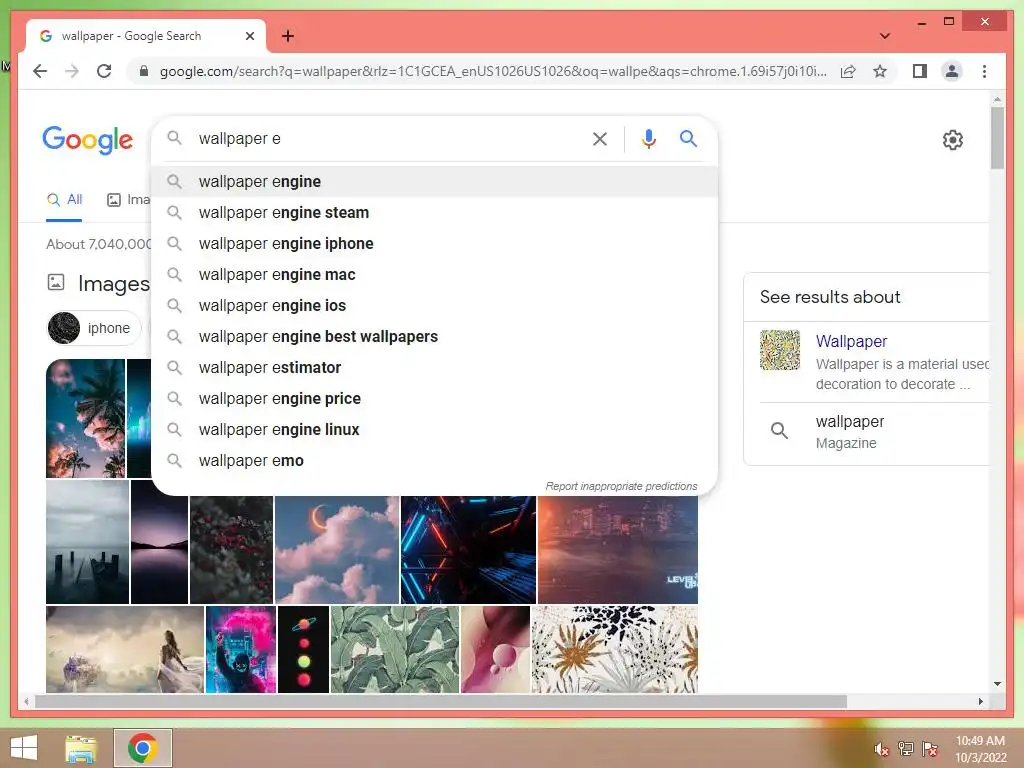
Task: Open the dark red flowers image
Action: [x=231, y=550]
